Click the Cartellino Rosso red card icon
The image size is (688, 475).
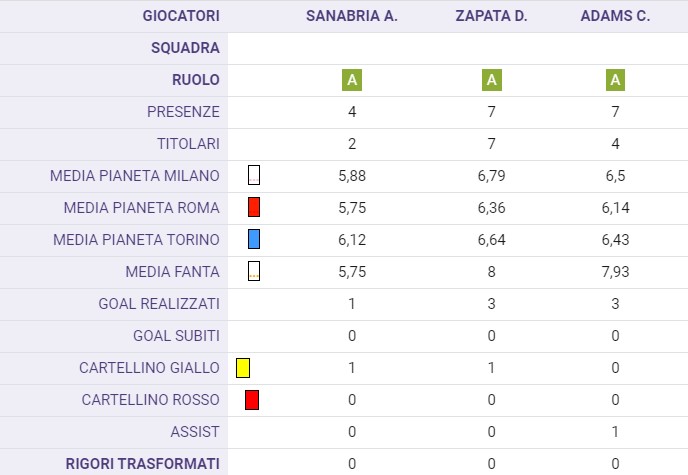[x=252, y=400]
